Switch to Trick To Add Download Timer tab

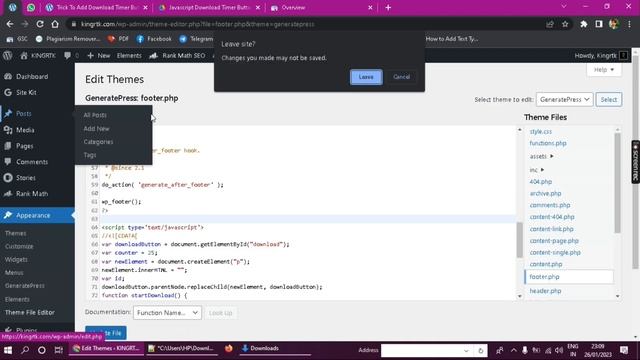[x=96, y=7]
